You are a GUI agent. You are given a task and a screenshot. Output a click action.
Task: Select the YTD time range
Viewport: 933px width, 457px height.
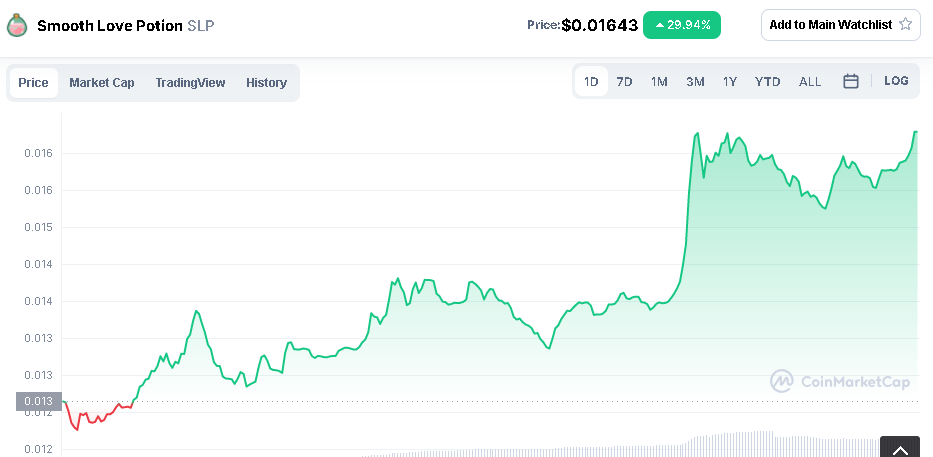768,82
